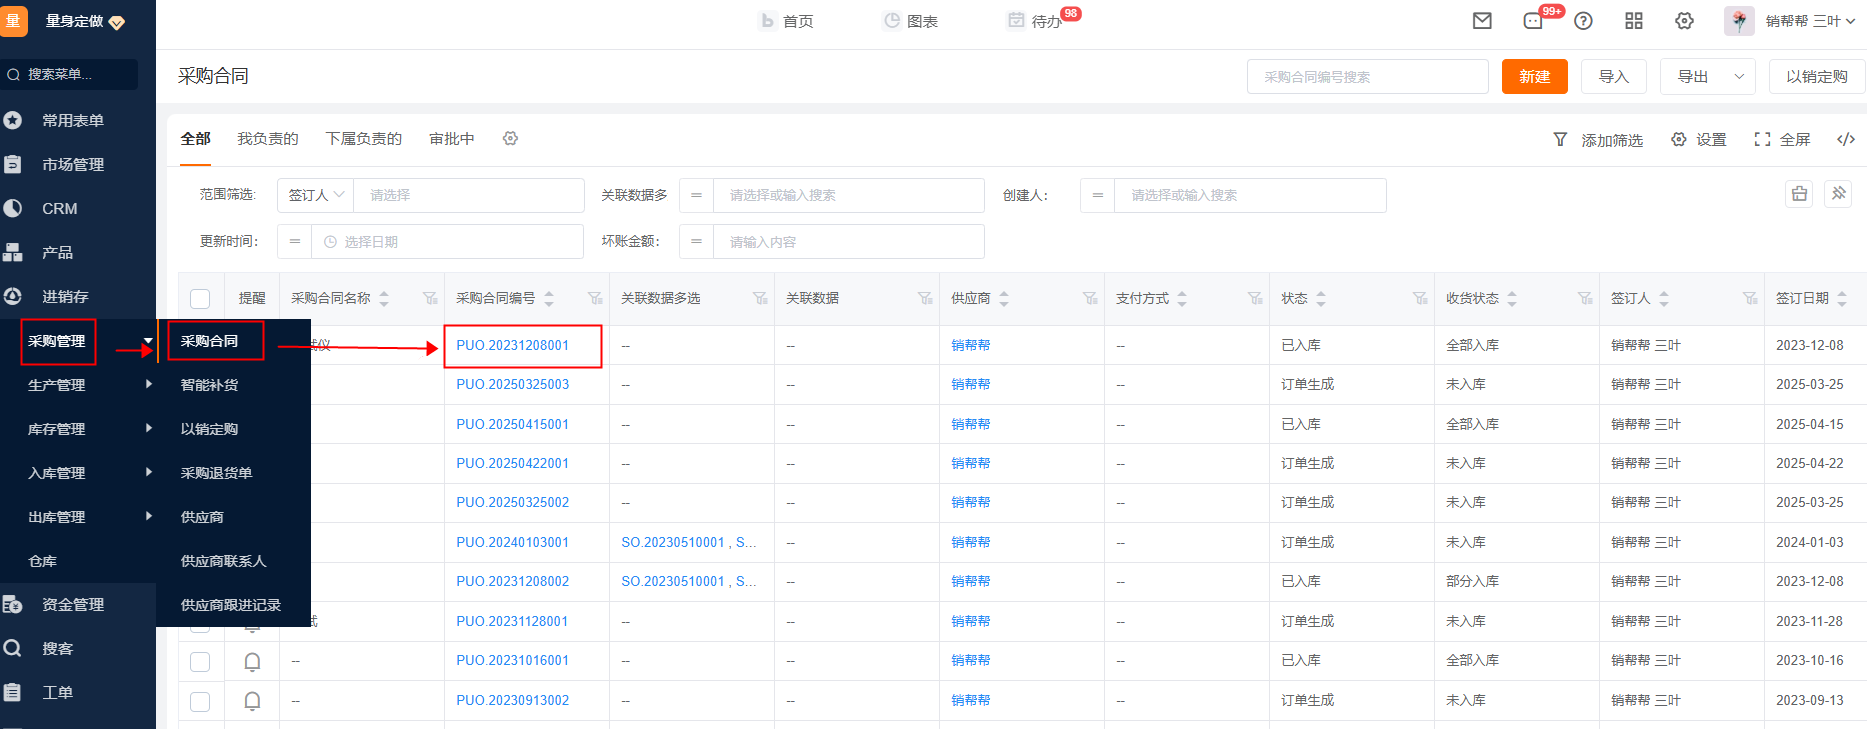The height and width of the screenshot is (729, 1867).
Task: Switch to the 下属负责的 tab
Action: coord(364,139)
